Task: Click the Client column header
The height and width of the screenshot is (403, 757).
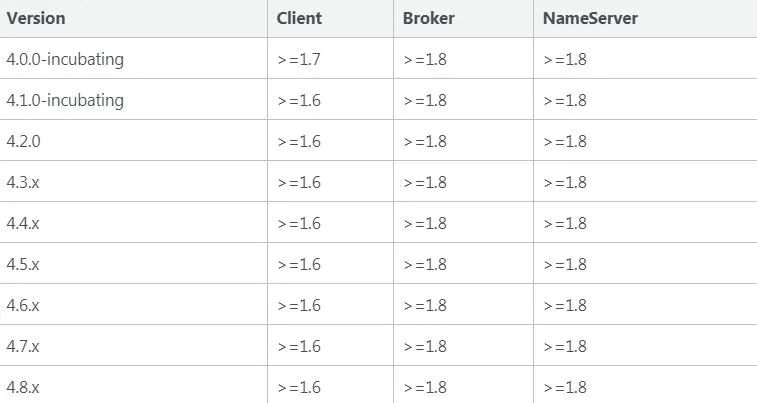Action: point(299,18)
